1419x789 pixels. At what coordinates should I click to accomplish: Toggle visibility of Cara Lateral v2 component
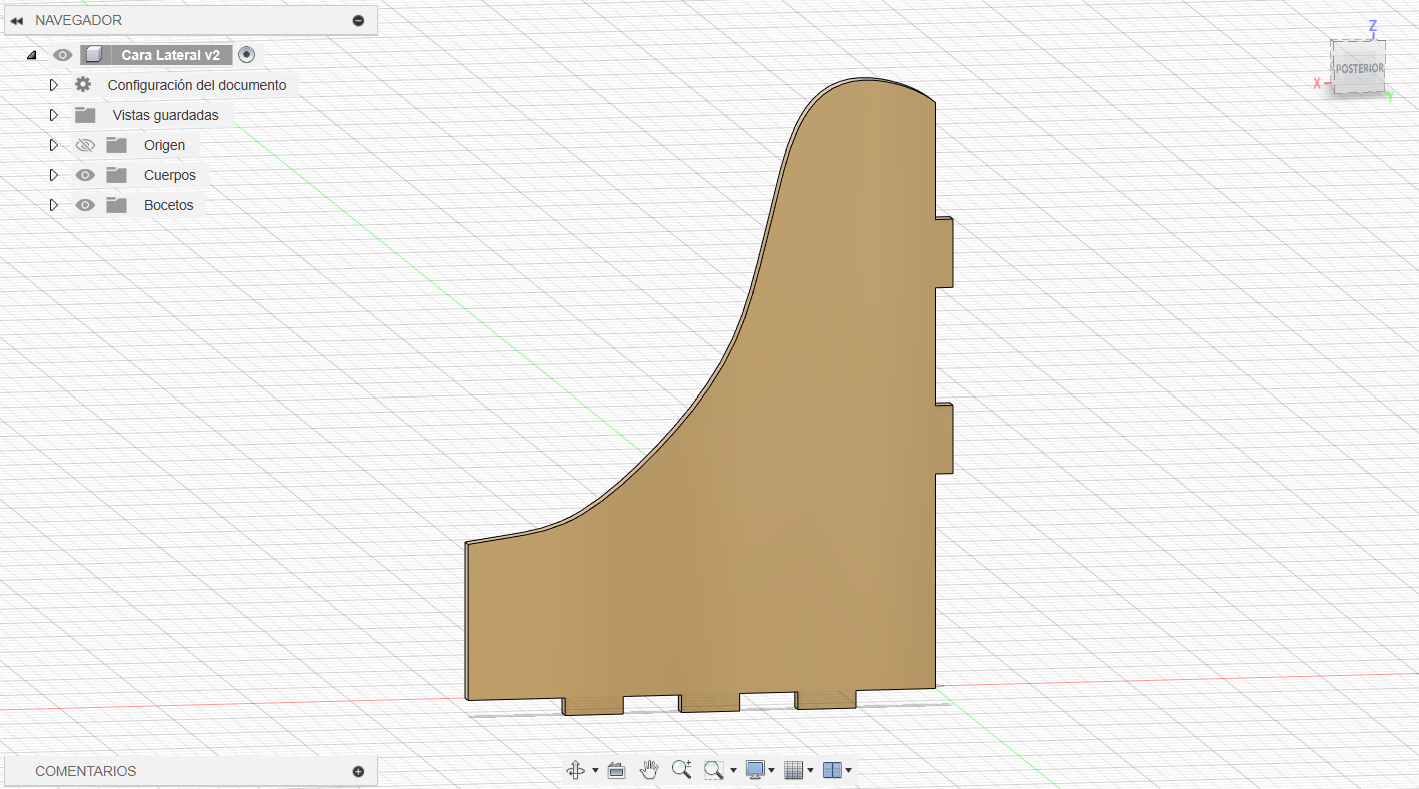click(x=62, y=55)
